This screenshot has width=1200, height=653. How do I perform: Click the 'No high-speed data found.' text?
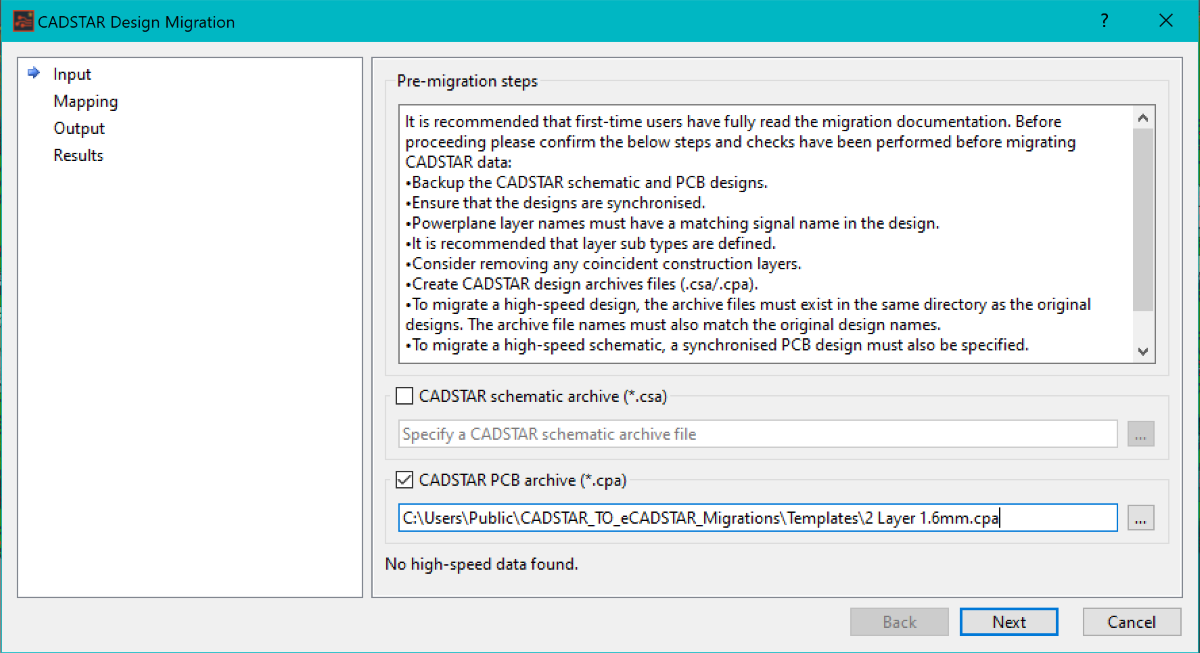coord(482,564)
